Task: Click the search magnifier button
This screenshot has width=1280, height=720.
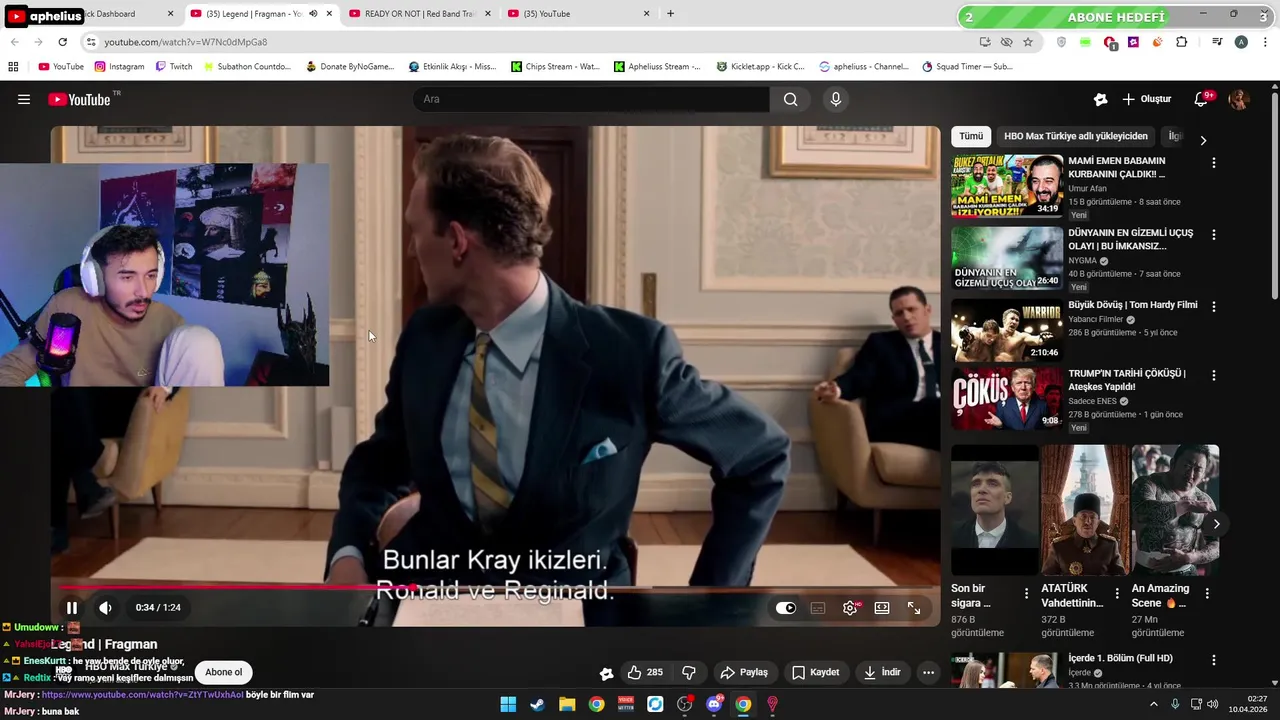Action: pyautogui.click(x=790, y=99)
